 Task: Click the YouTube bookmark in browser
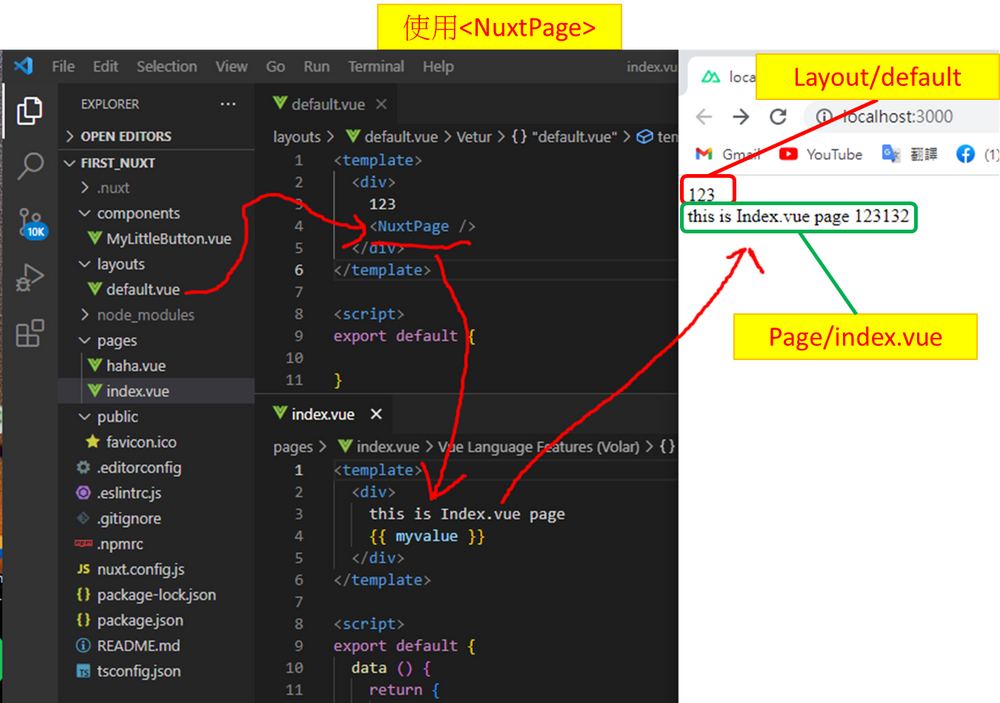(x=821, y=154)
